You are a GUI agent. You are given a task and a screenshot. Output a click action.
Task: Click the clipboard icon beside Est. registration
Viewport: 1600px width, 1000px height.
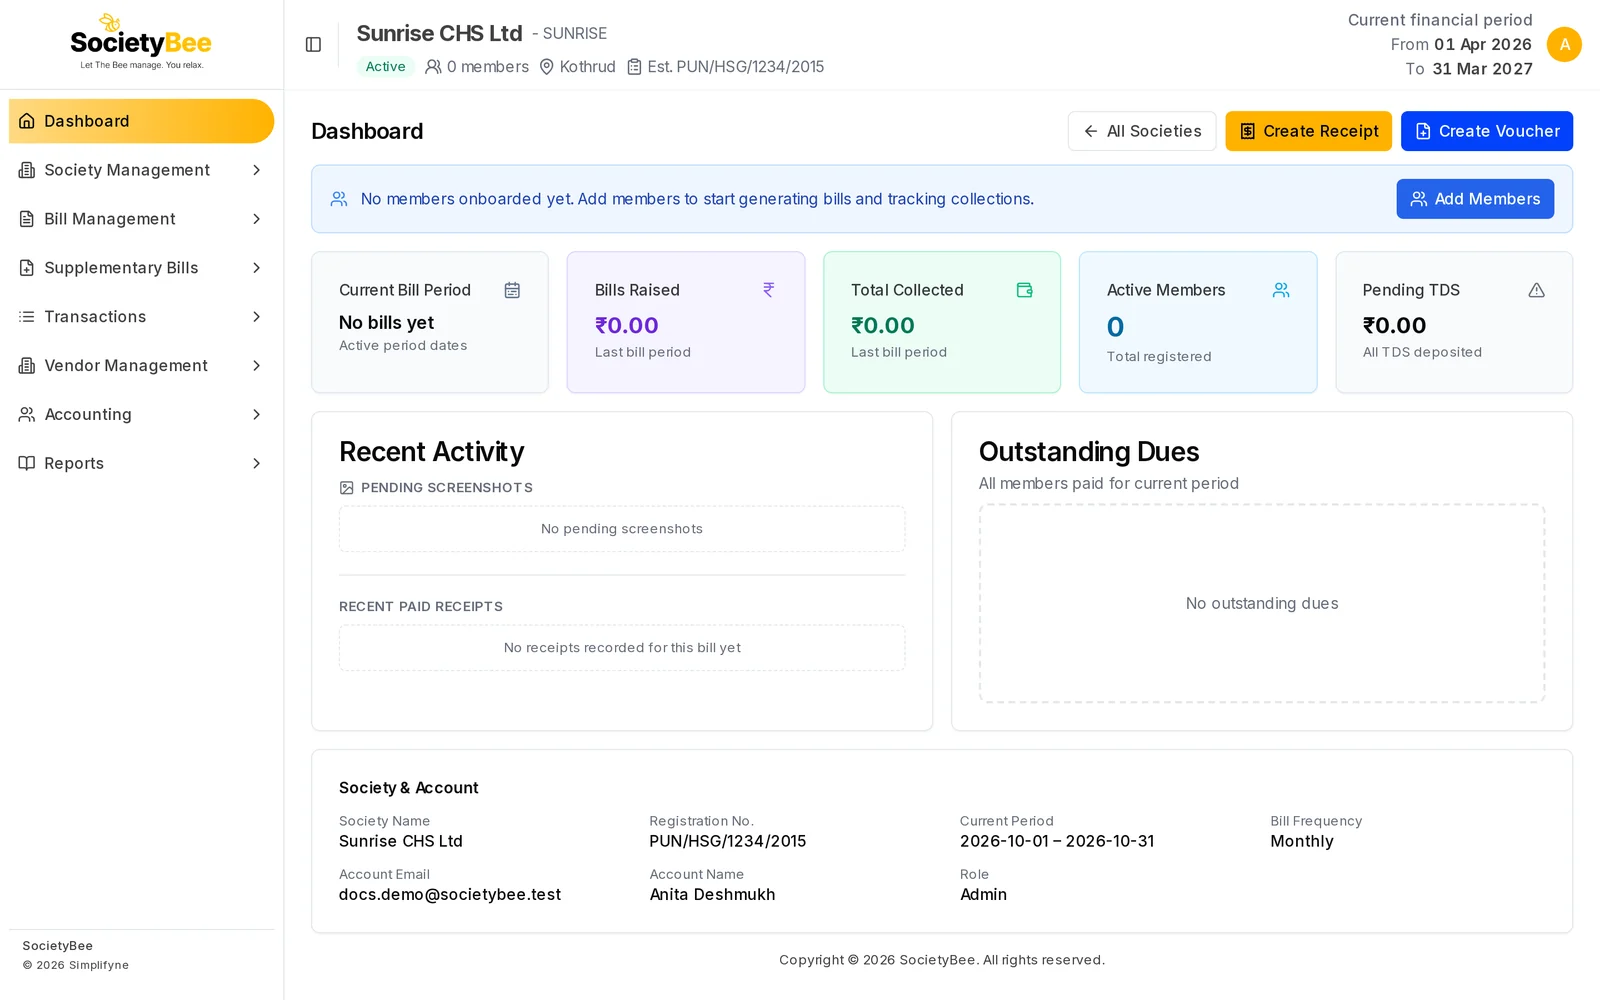pyautogui.click(x=634, y=67)
